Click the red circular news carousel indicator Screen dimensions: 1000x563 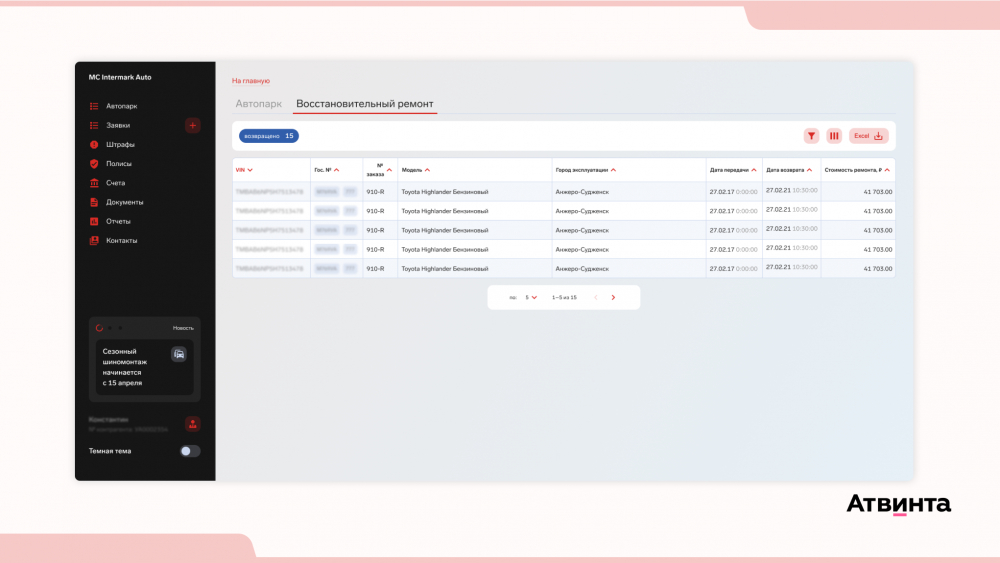(x=99, y=328)
